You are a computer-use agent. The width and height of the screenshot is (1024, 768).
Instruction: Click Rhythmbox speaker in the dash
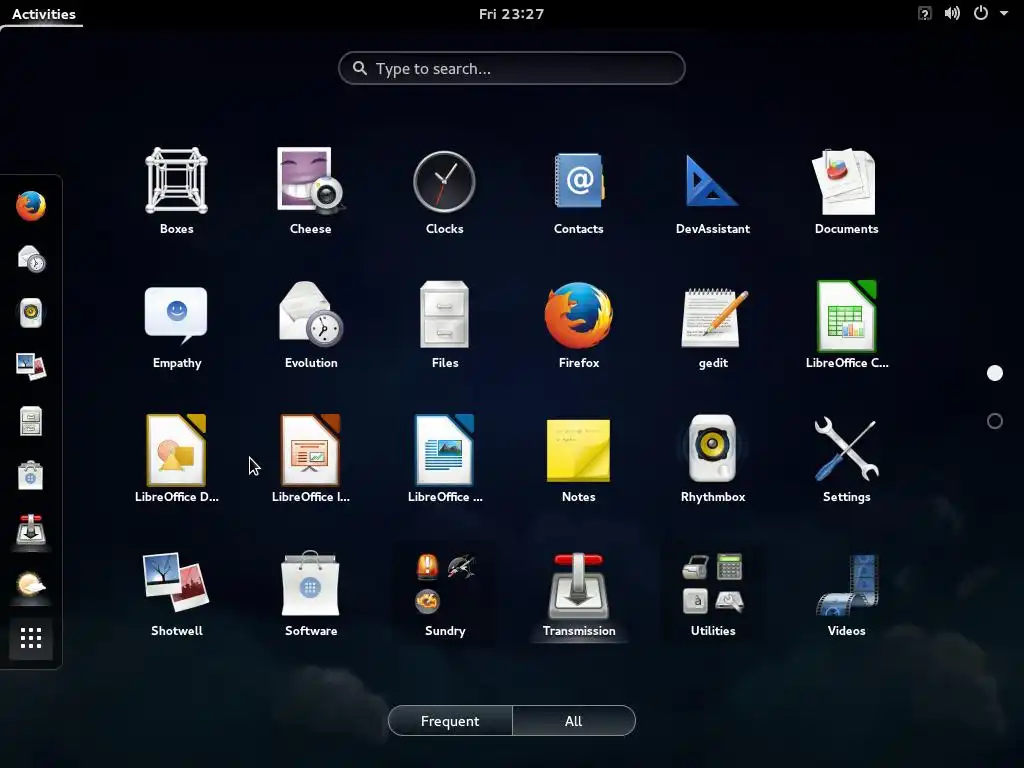tap(31, 313)
